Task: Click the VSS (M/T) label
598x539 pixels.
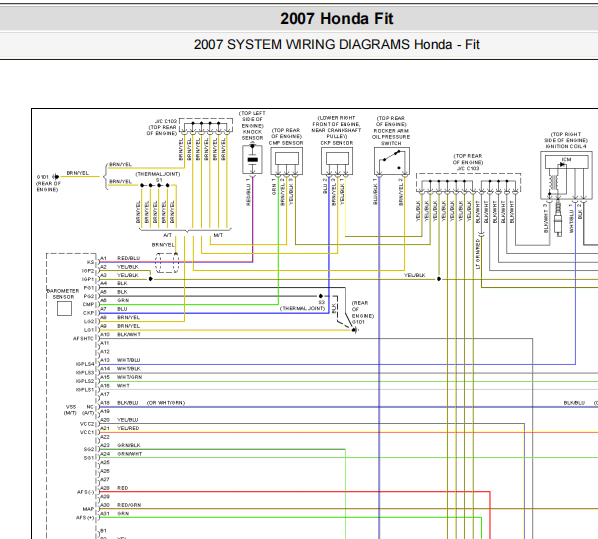Action: coord(71,410)
